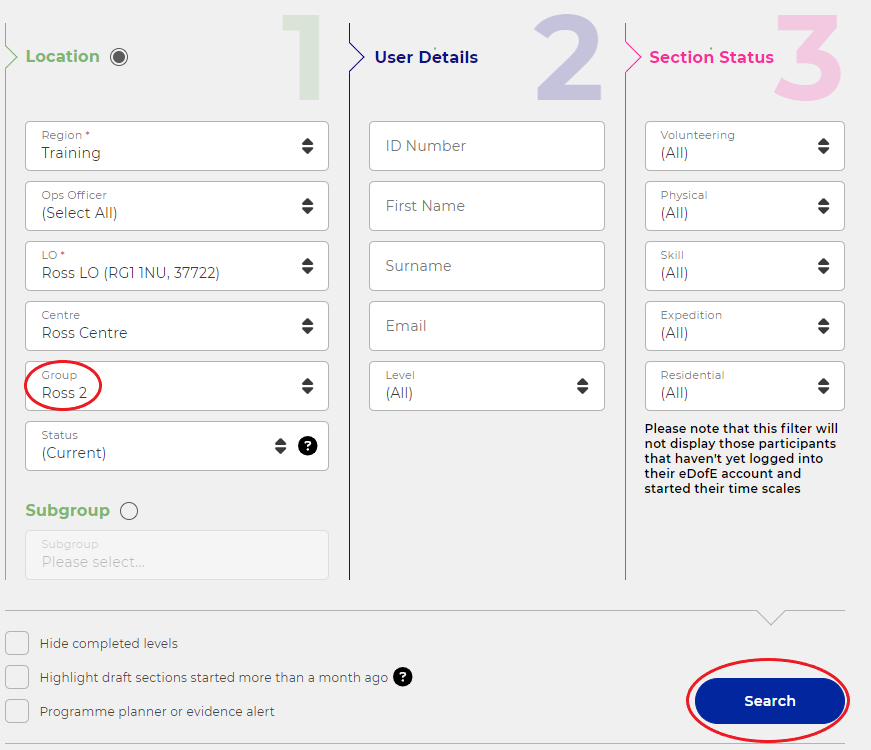Click the Region dropdown sort arrows

point(307,146)
